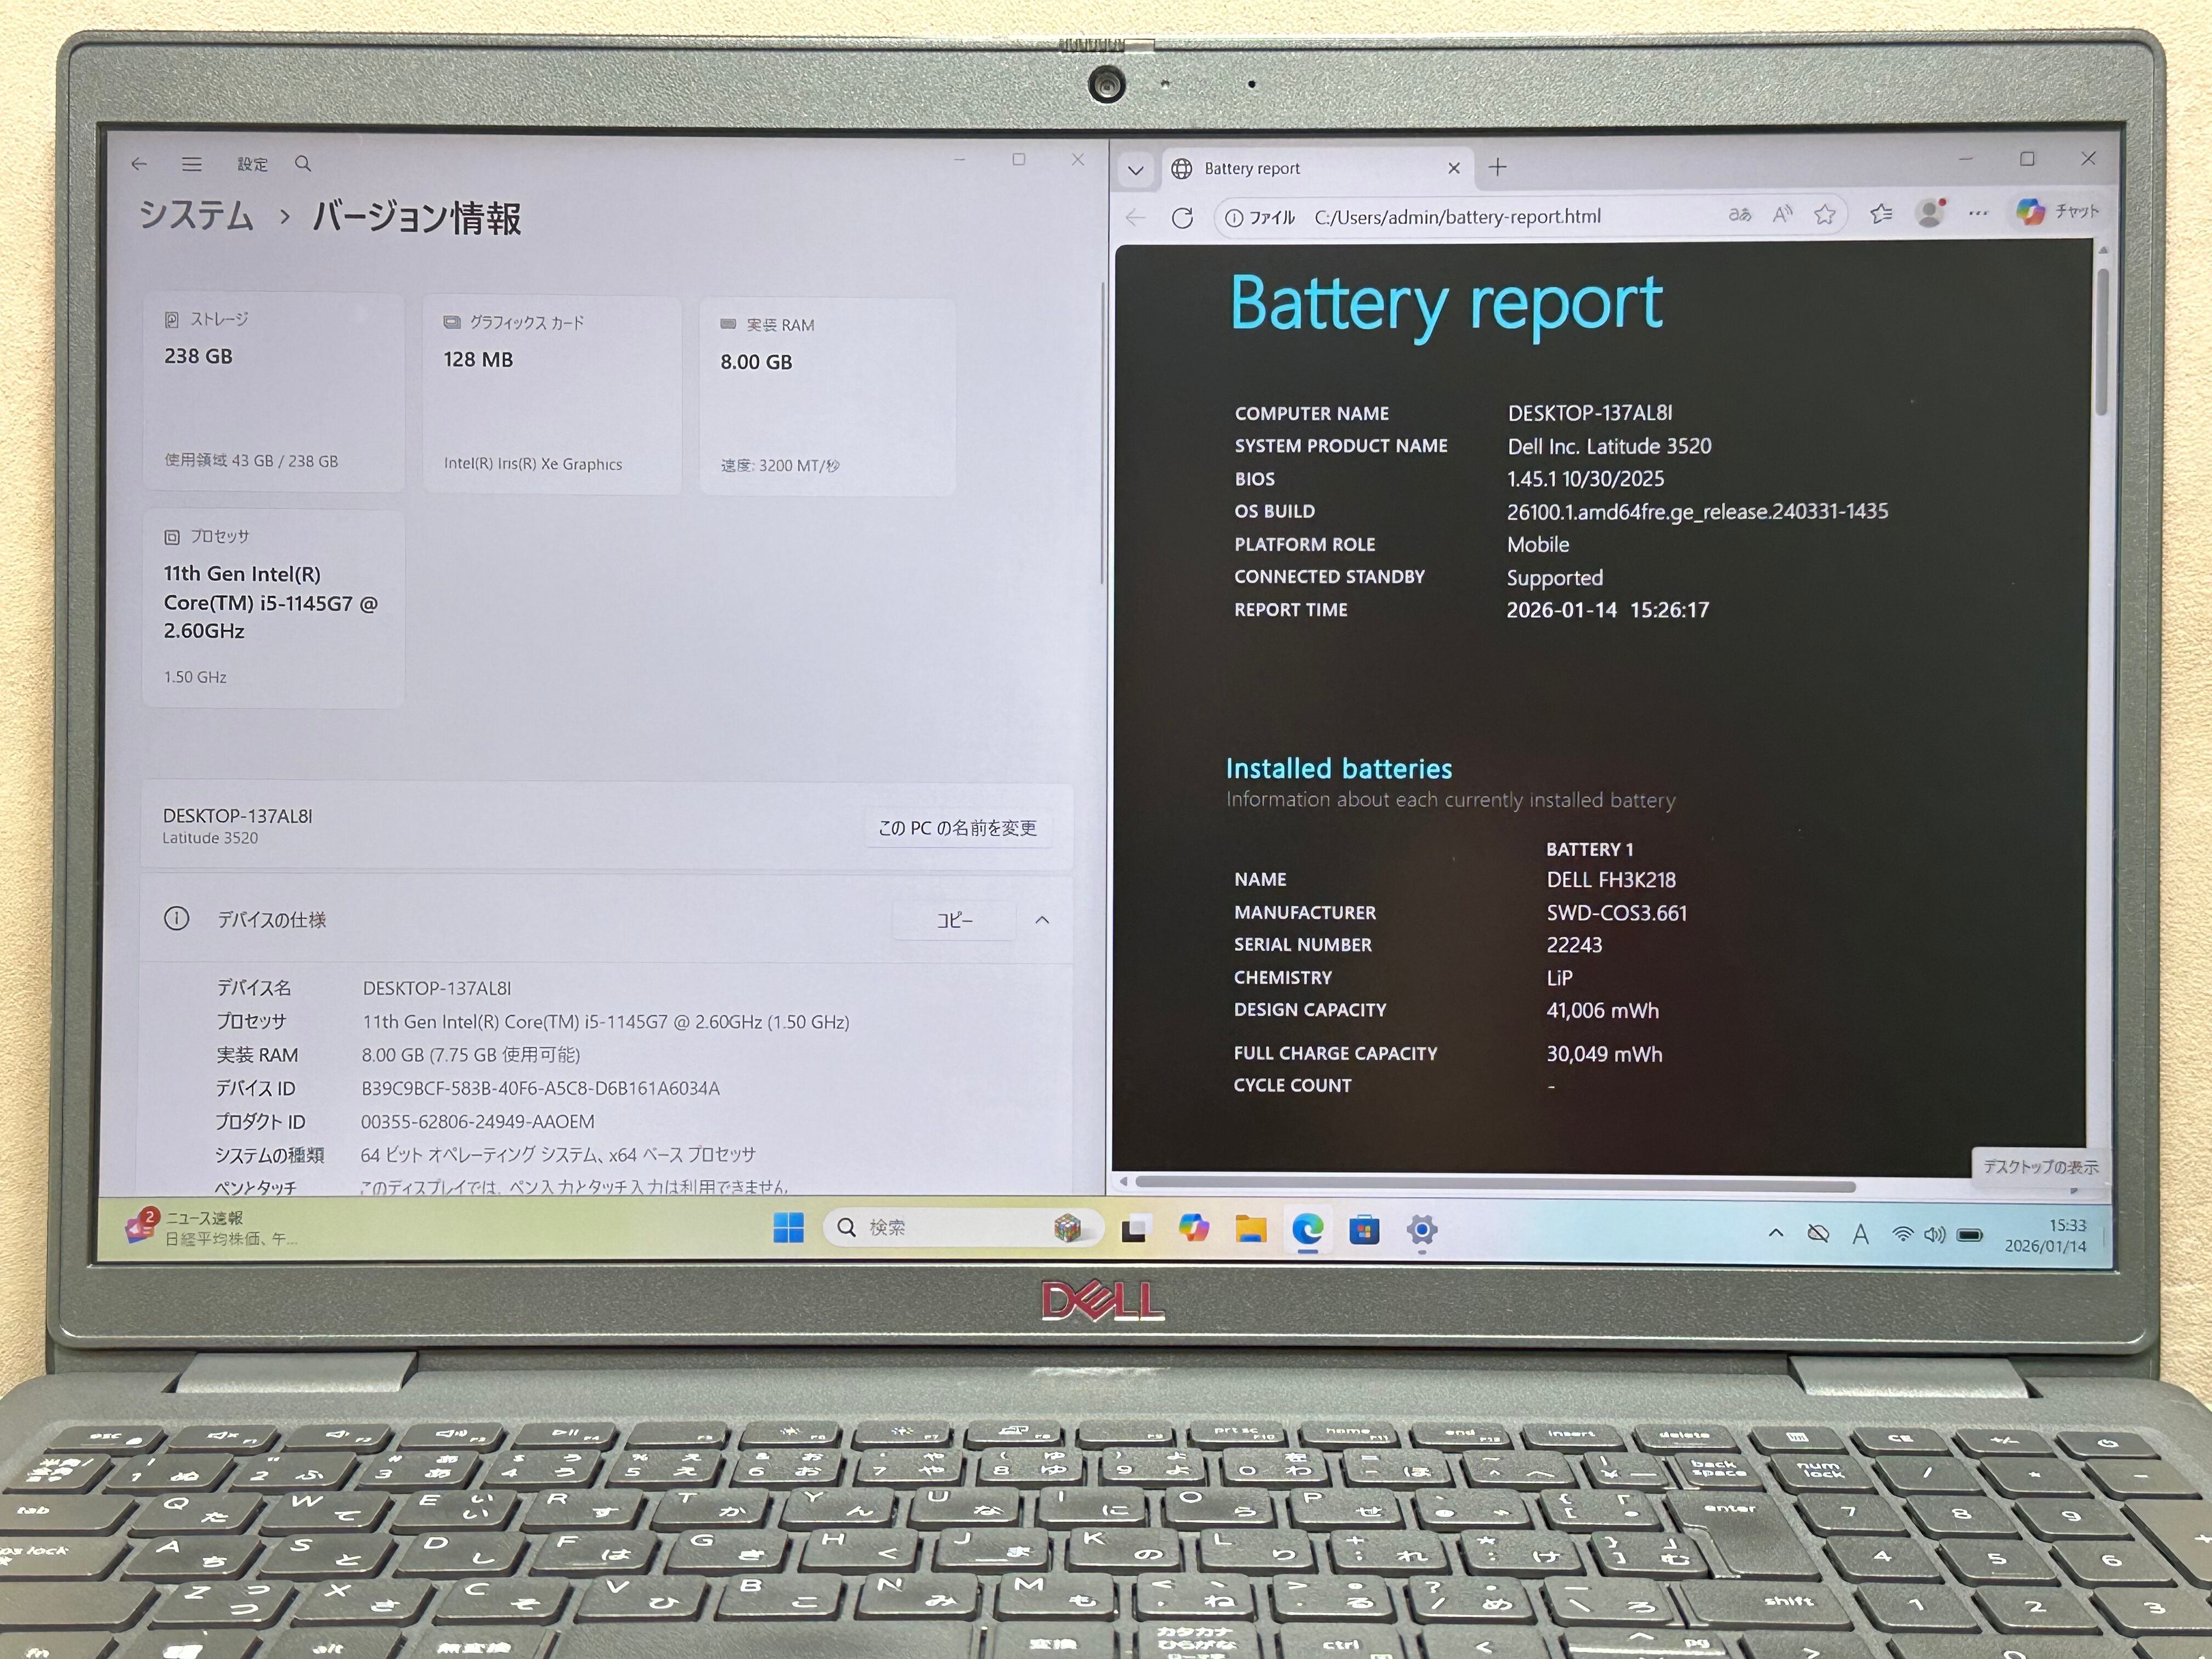Click the コピー button for device specs
2212x1659 pixels.
(954, 920)
